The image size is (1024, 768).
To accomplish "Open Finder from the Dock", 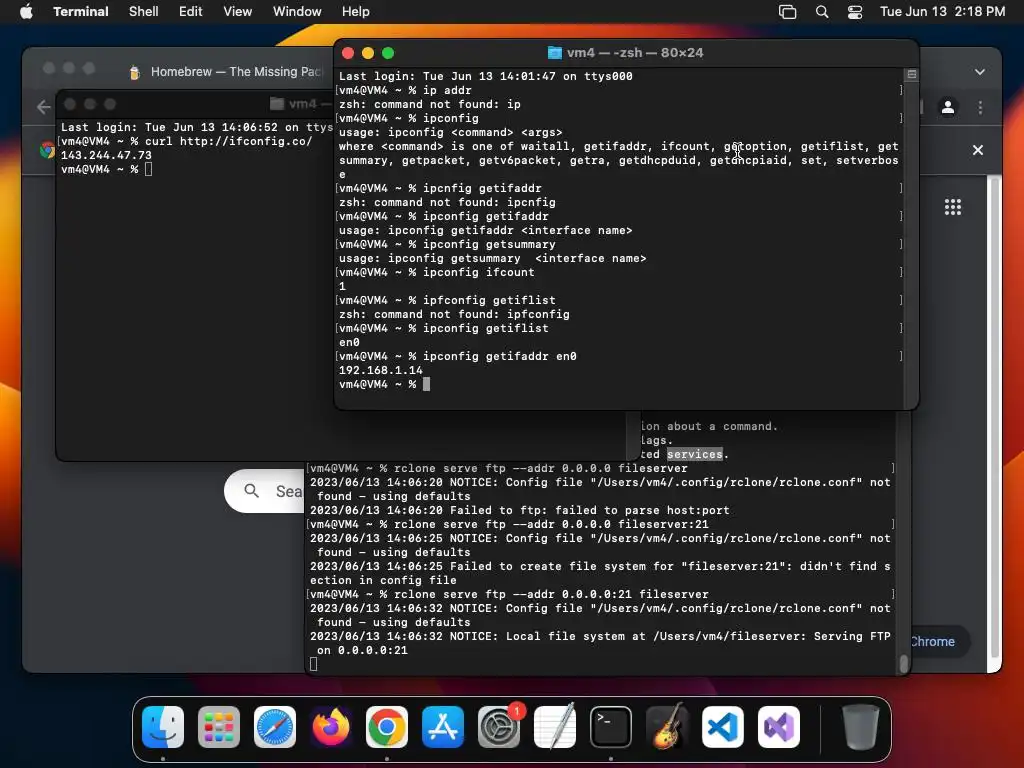I will [163, 727].
